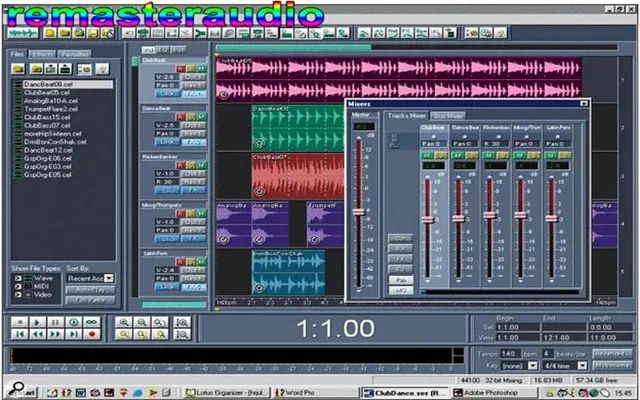Start recording with the red Record button
The image size is (640, 400).
92,334
